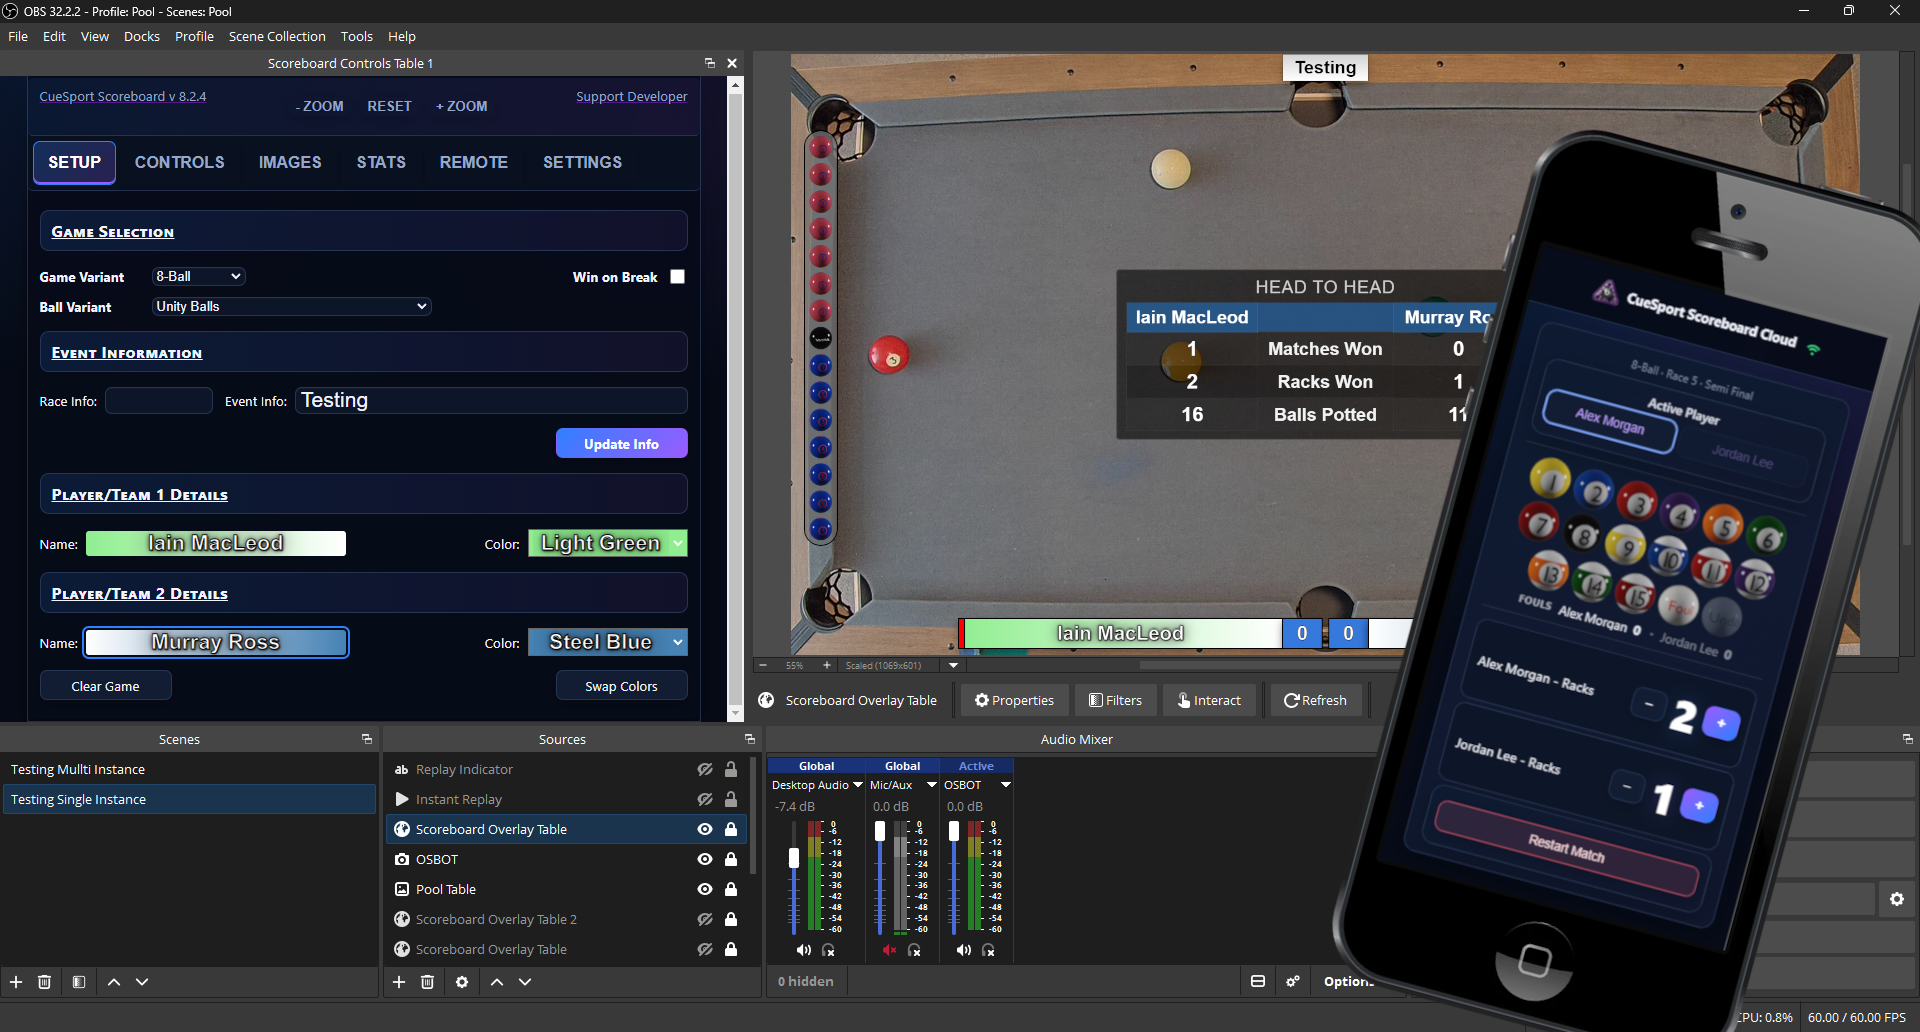Open Player 2 Steel Blue color dropdown
Screen dimensions: 1920x1032
[608, 642]
